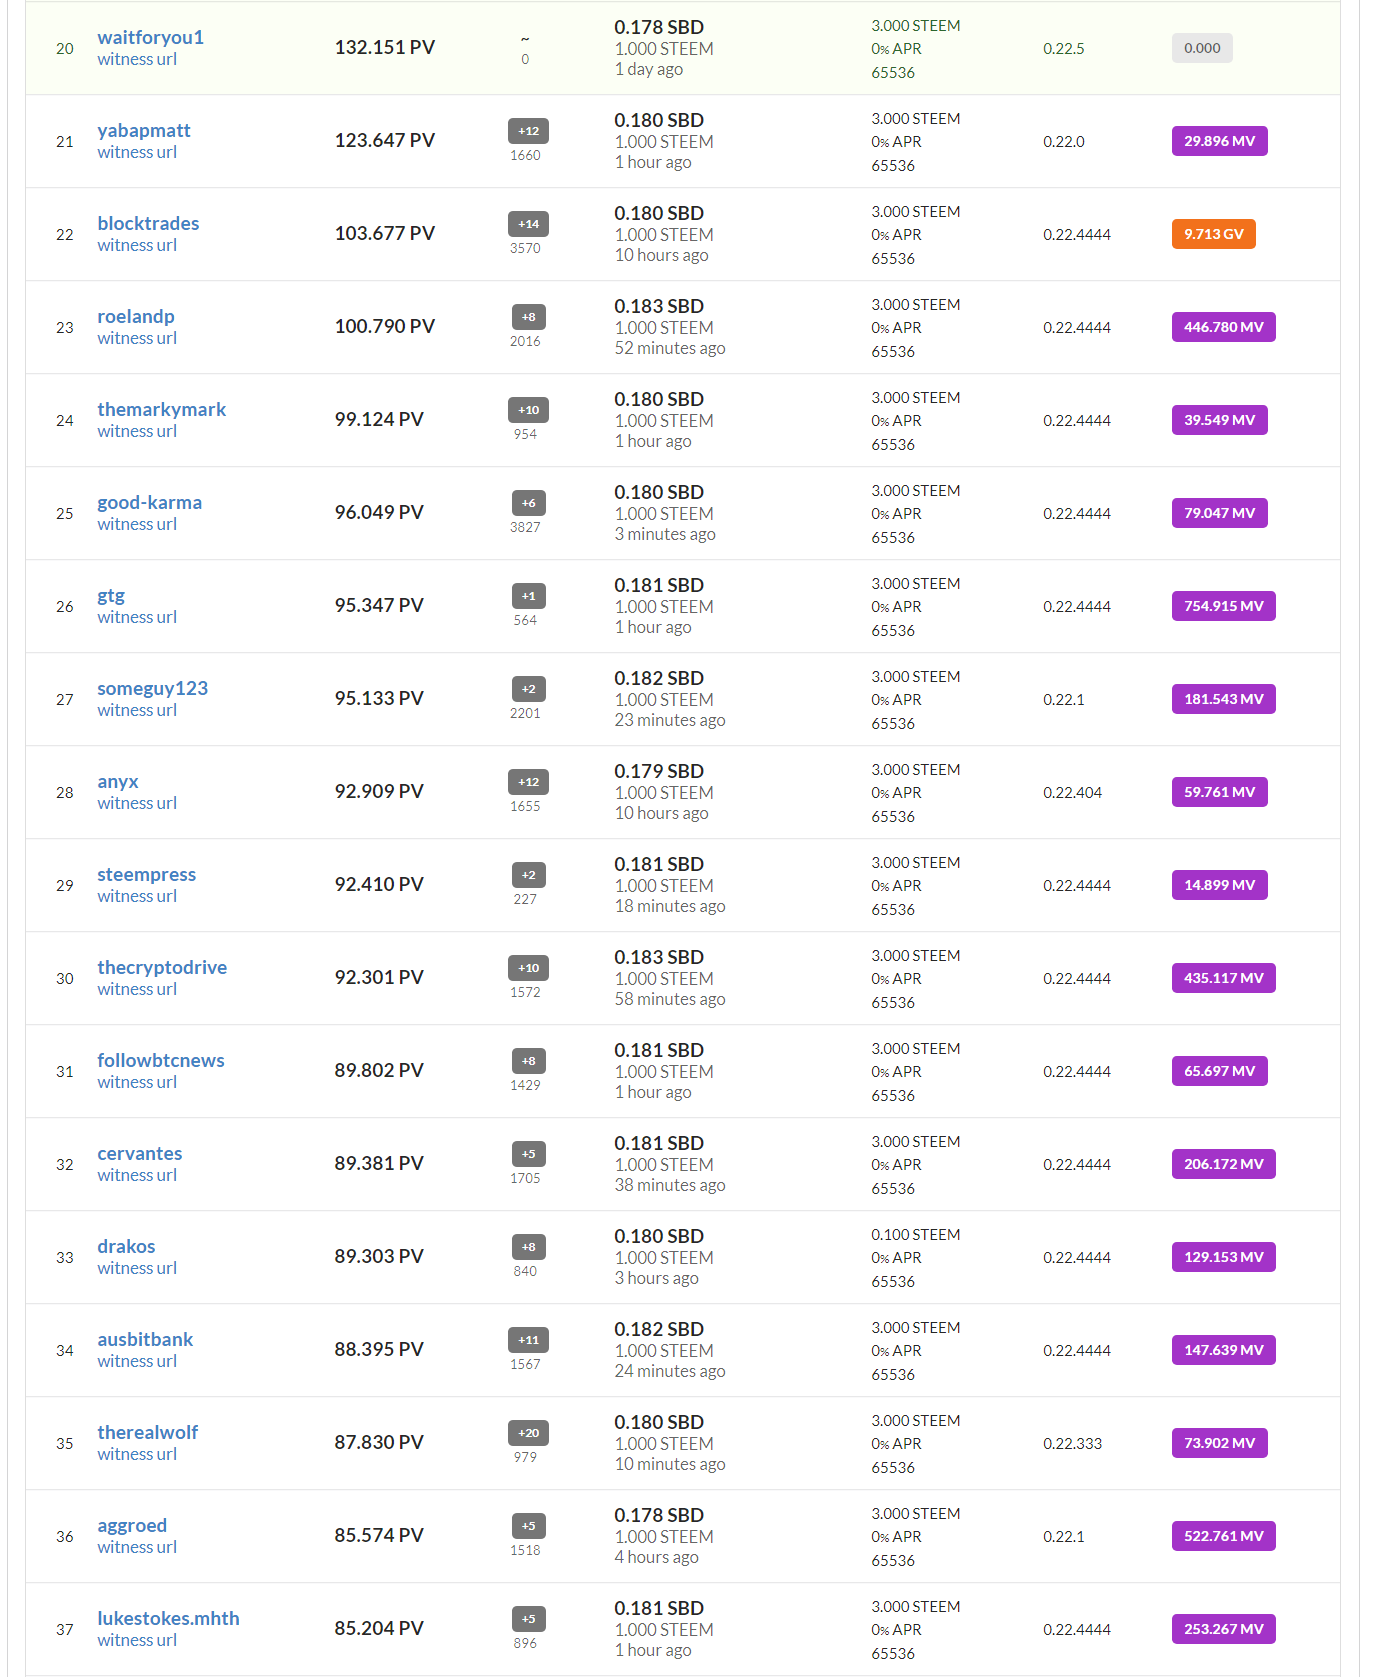This screenshot has height=1677, width=1381.
Task: Open the yabapmatt witness profile
Action: tap(143, 130)
